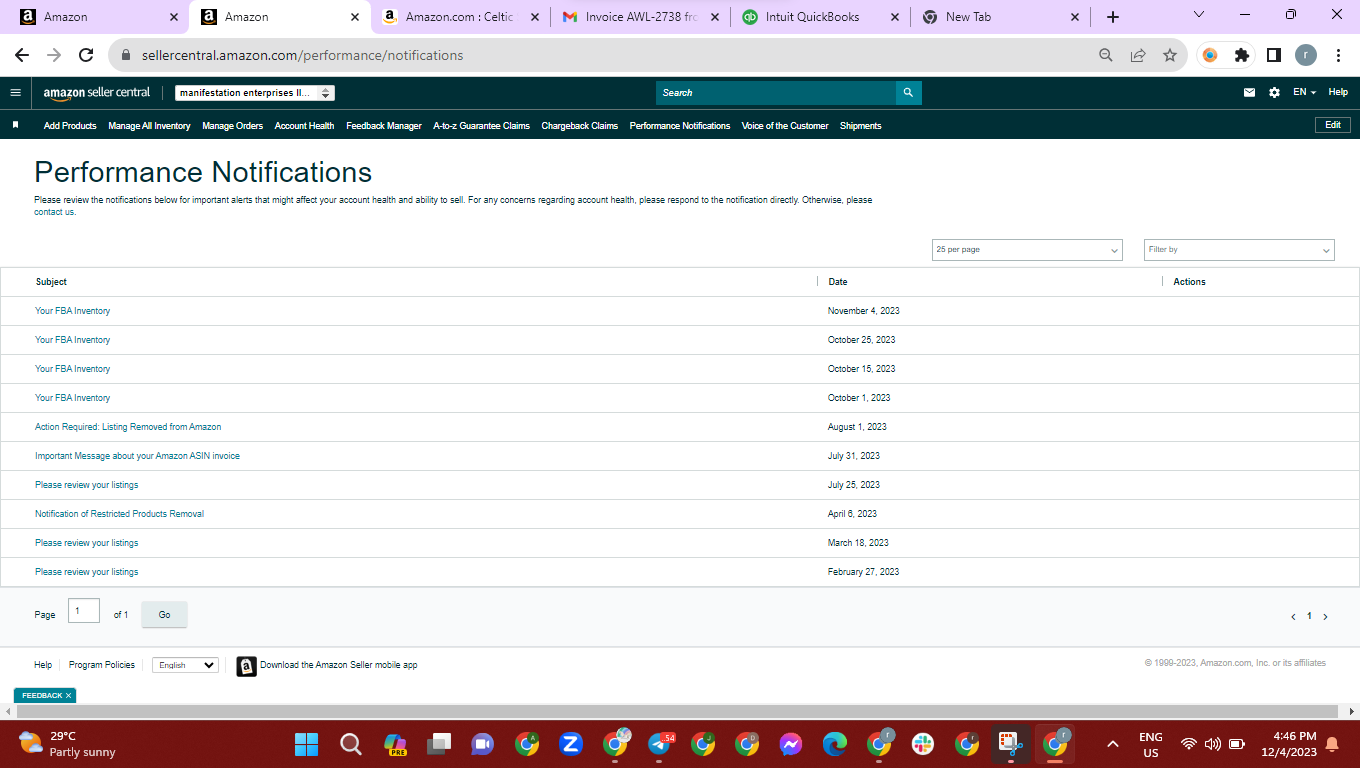Expand the Filter by dropdown
This screenshot has height=768, width=1360.
pos(1239,250)
